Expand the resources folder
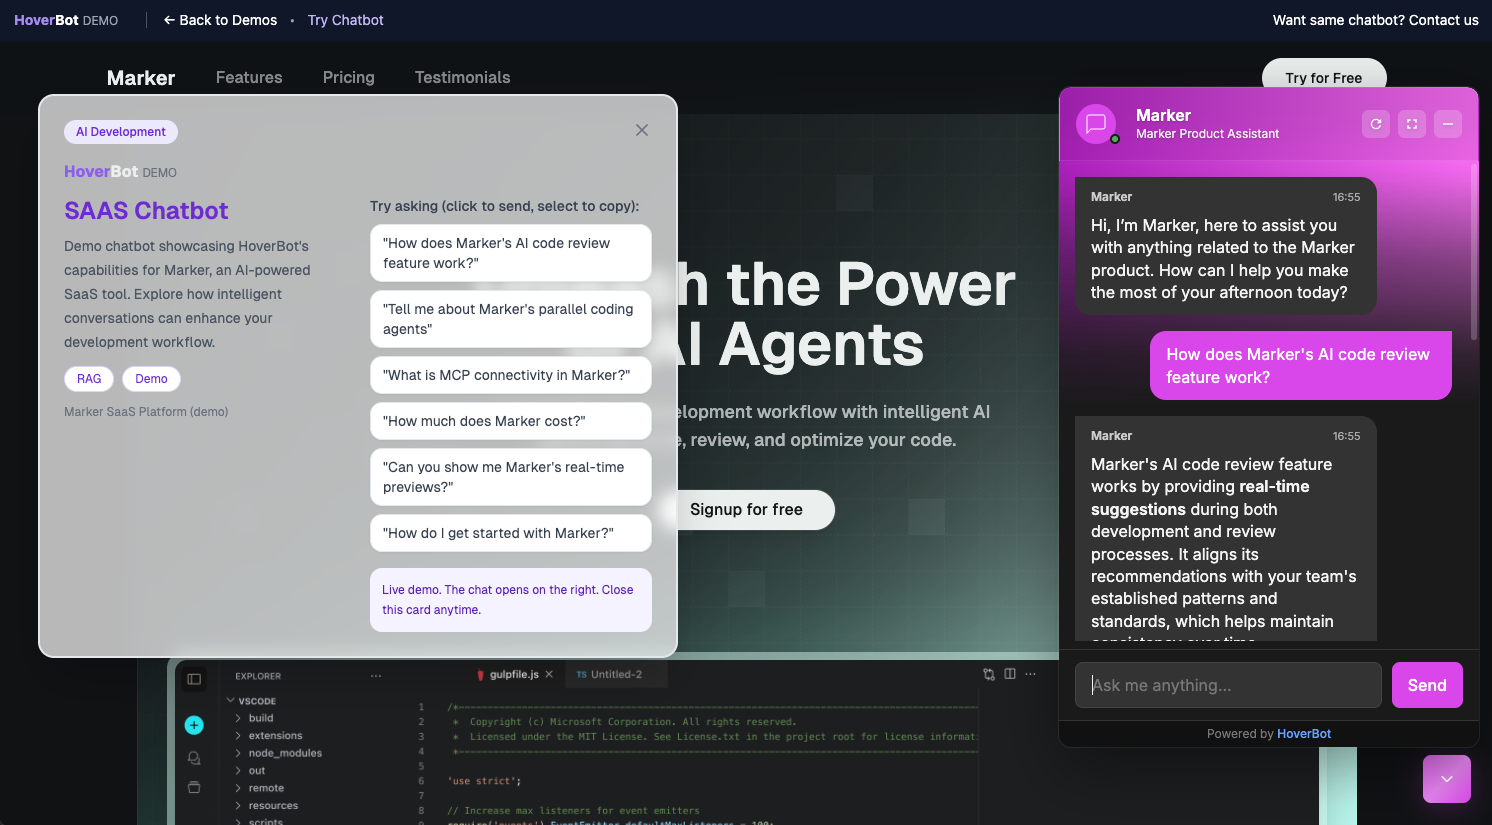 click(x=267, y=806)
